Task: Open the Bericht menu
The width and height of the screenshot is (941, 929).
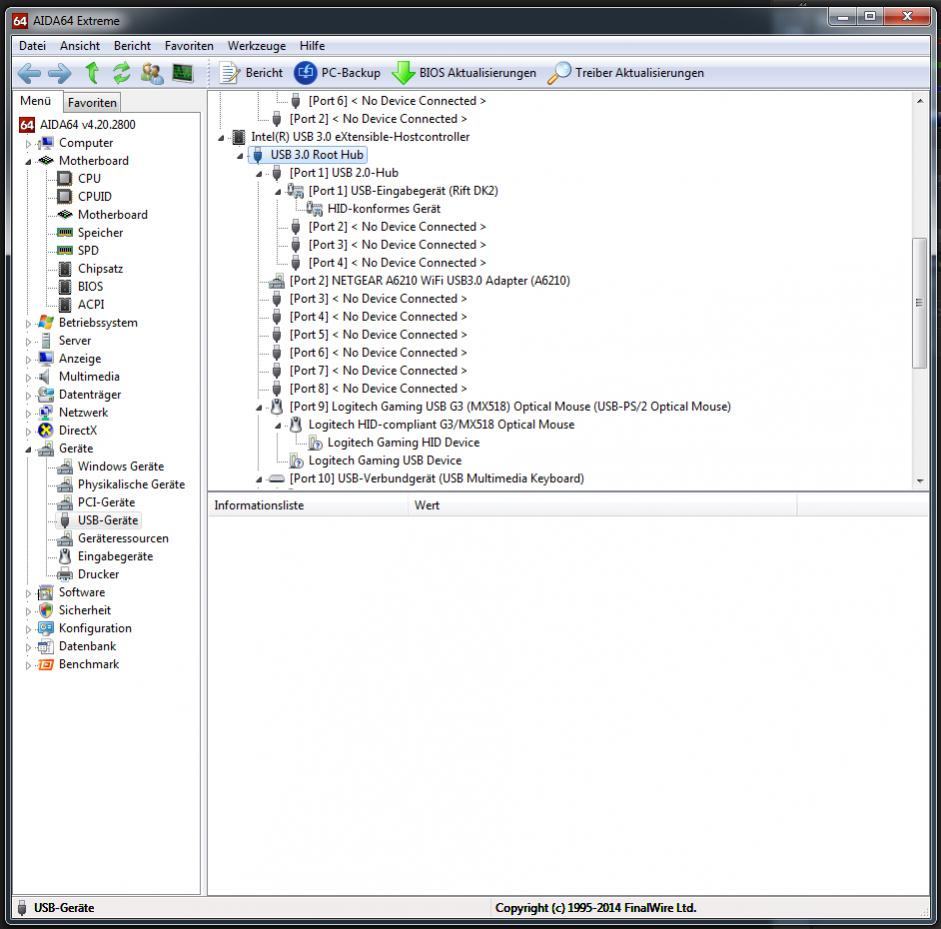Action: pyautogui.click(x=132, y=46)
